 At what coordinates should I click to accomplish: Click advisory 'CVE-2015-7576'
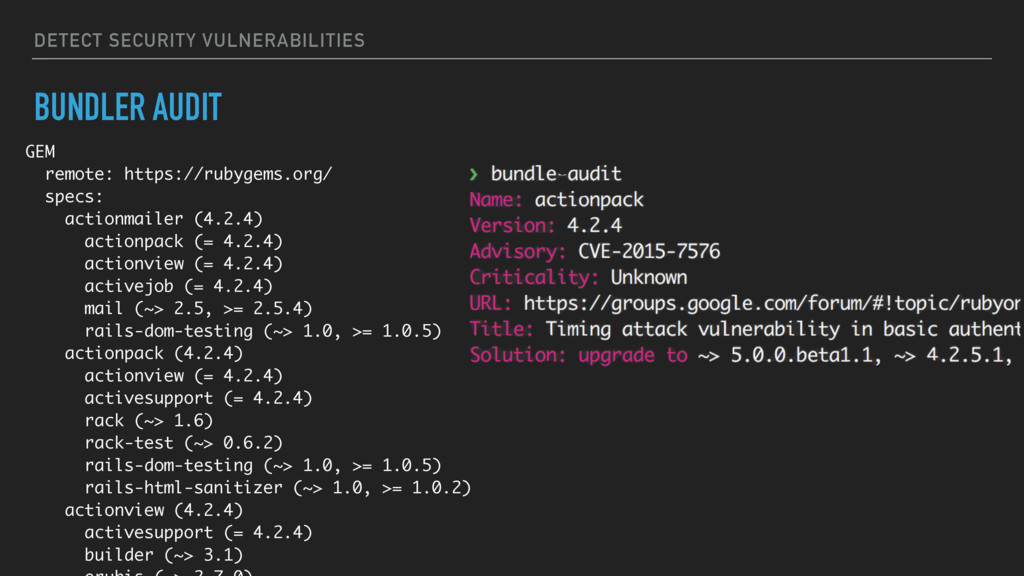point(649,251)
